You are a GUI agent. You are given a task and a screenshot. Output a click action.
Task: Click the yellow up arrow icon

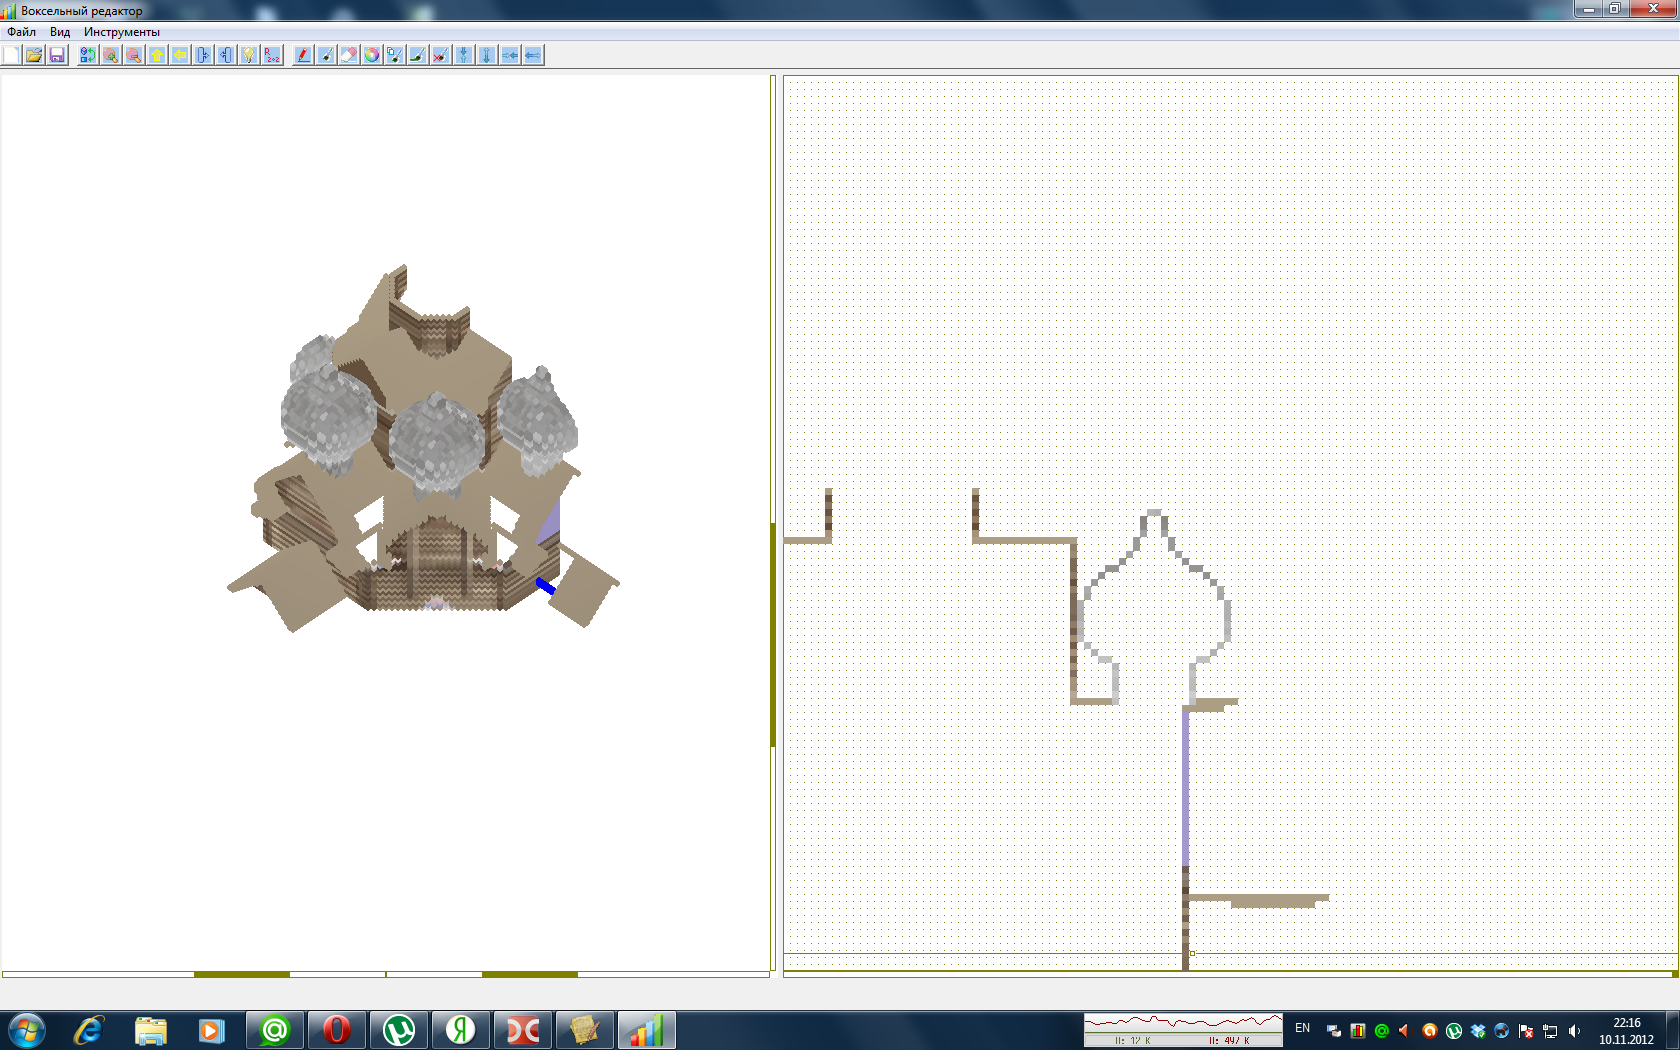pyautogui.click(x=157, y=55)
